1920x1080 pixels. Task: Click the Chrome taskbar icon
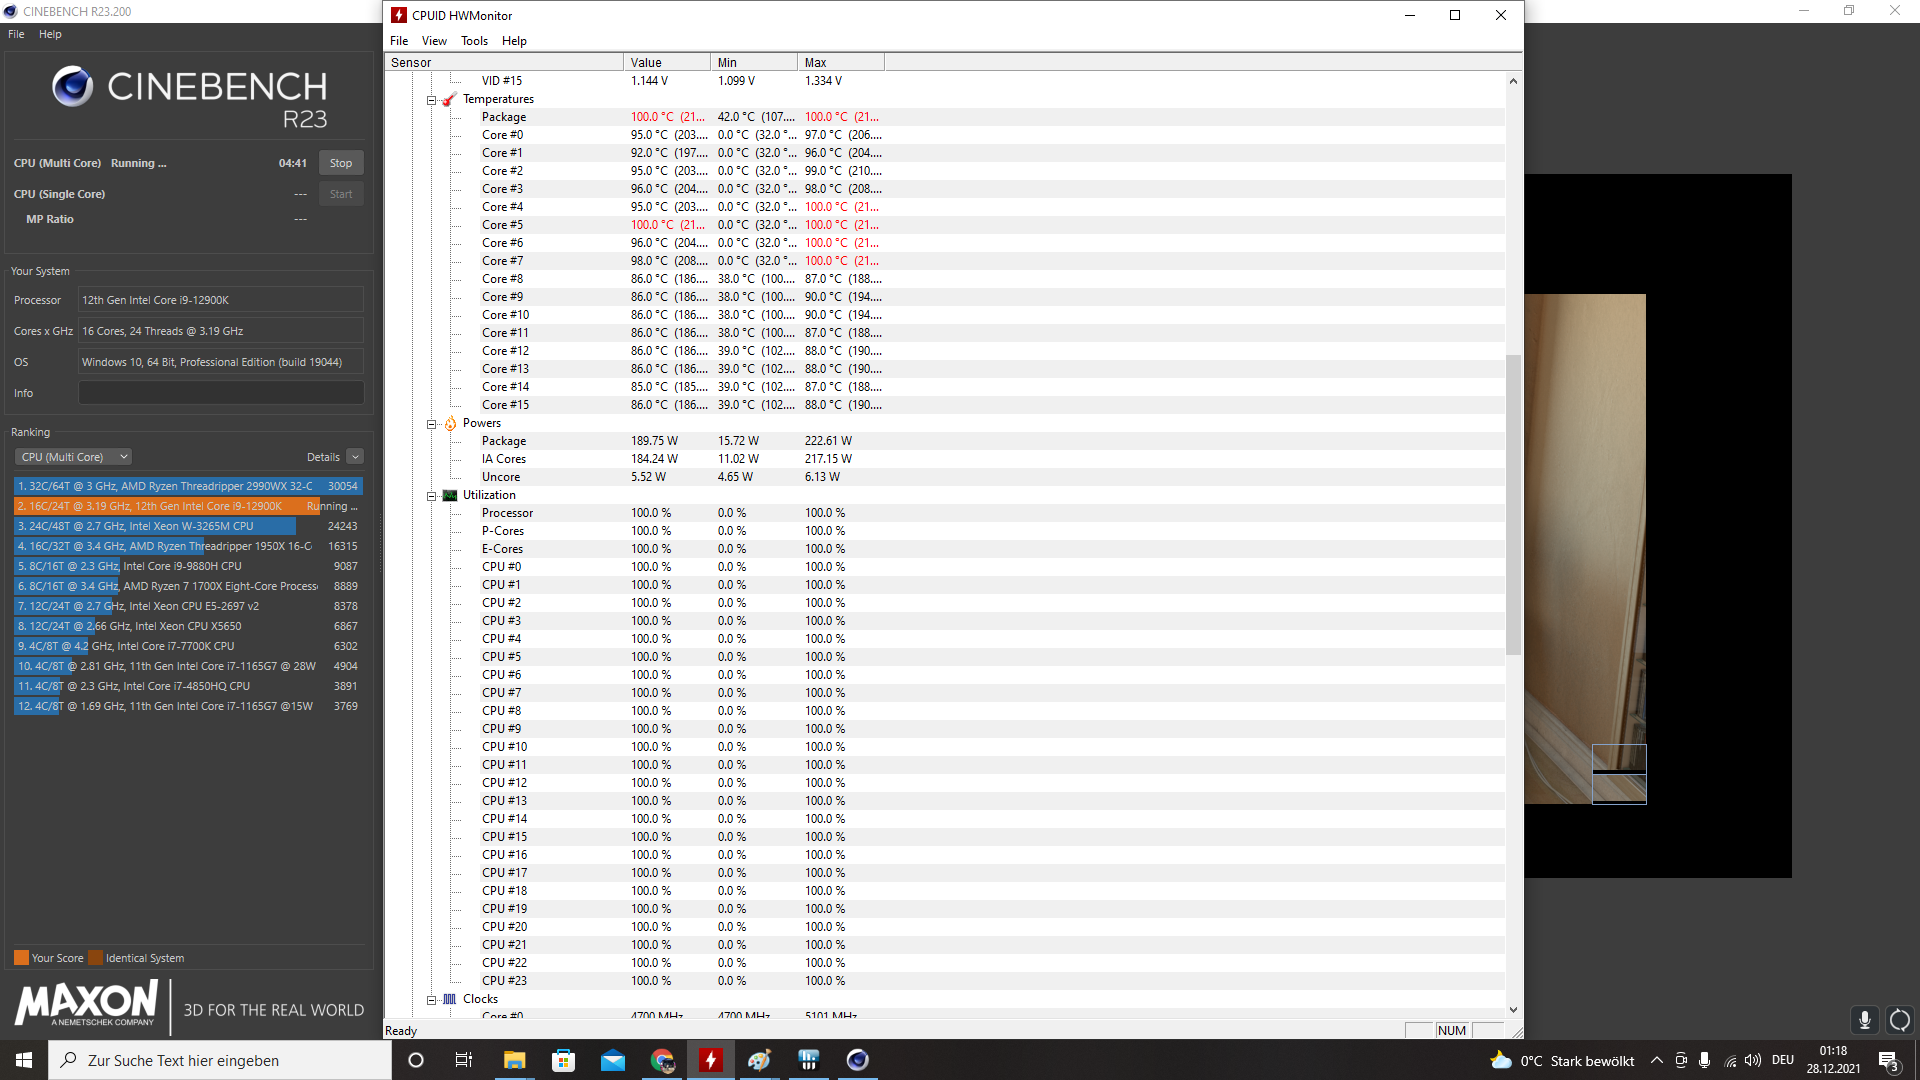click(661, 1060)
